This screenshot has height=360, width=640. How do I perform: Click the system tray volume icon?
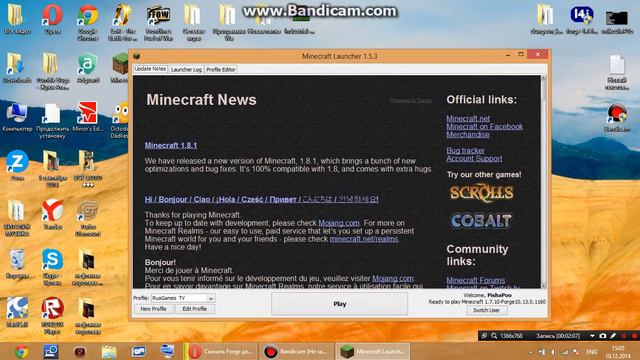pos(553,352)
